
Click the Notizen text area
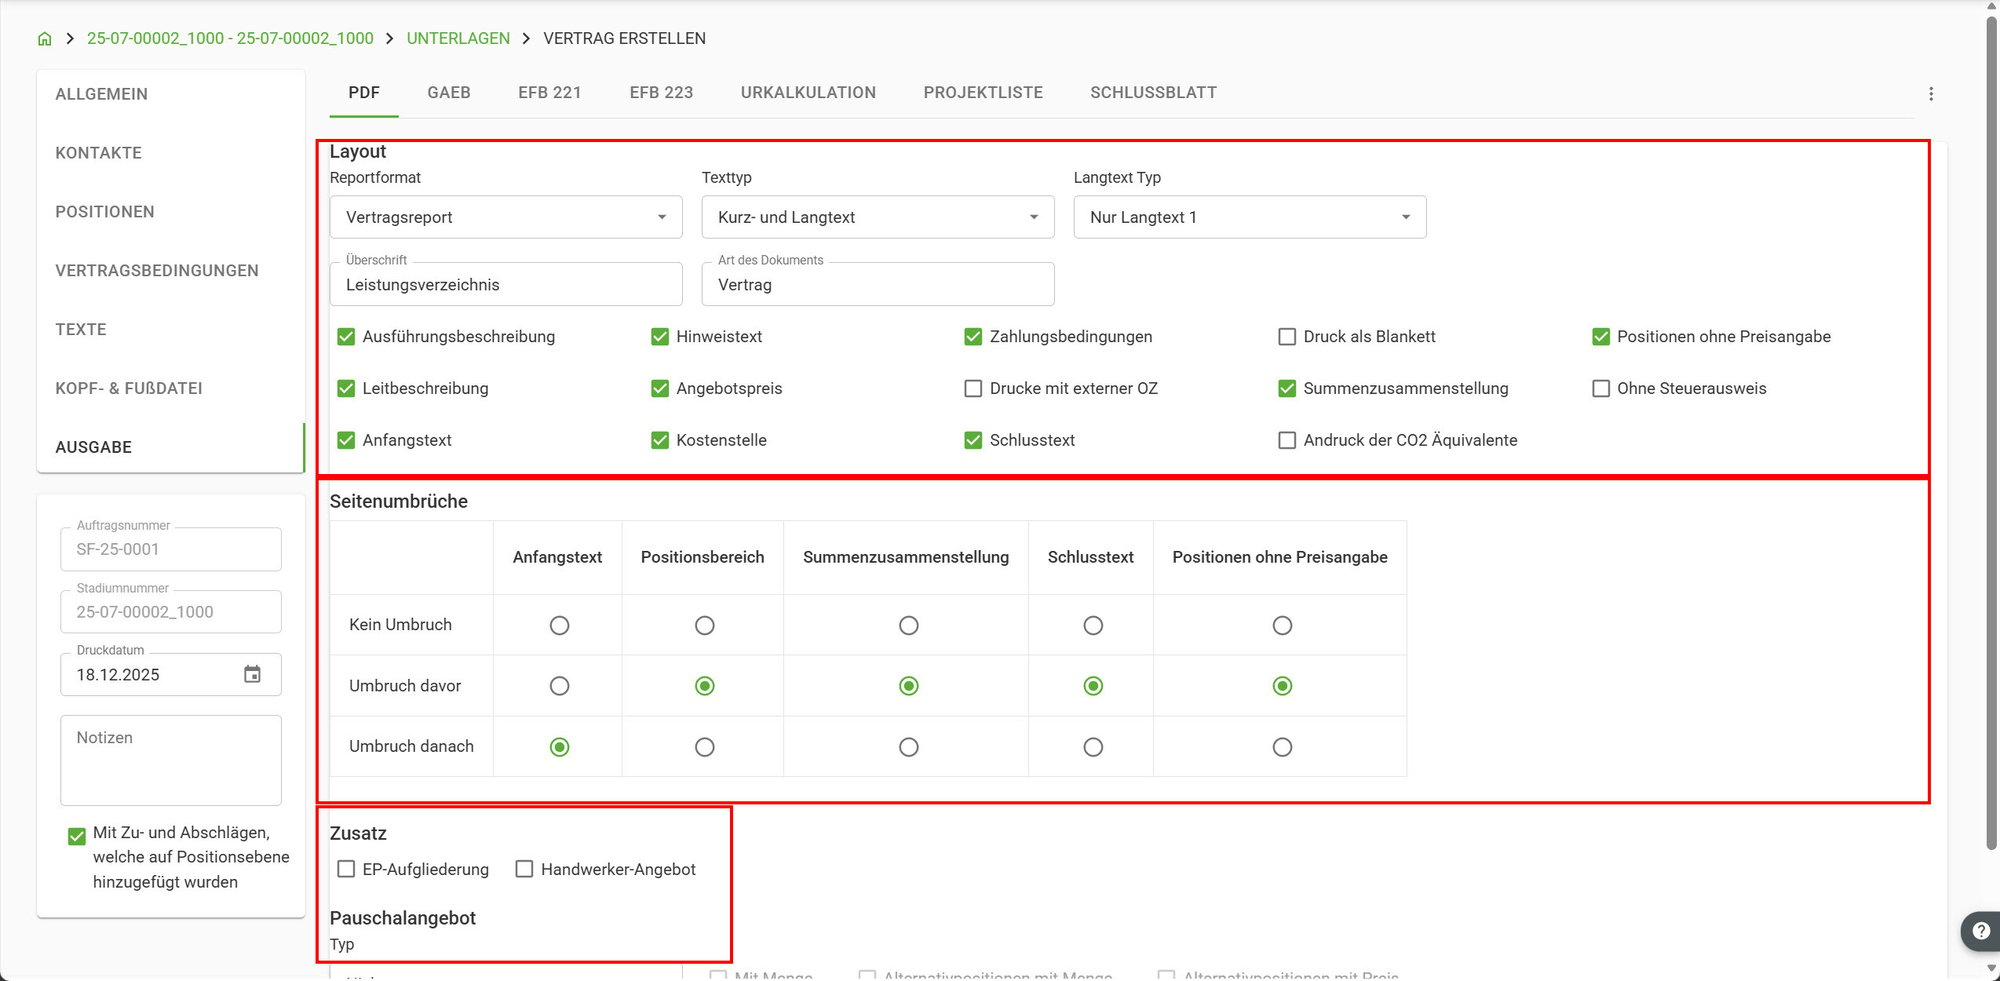[171, 760]
